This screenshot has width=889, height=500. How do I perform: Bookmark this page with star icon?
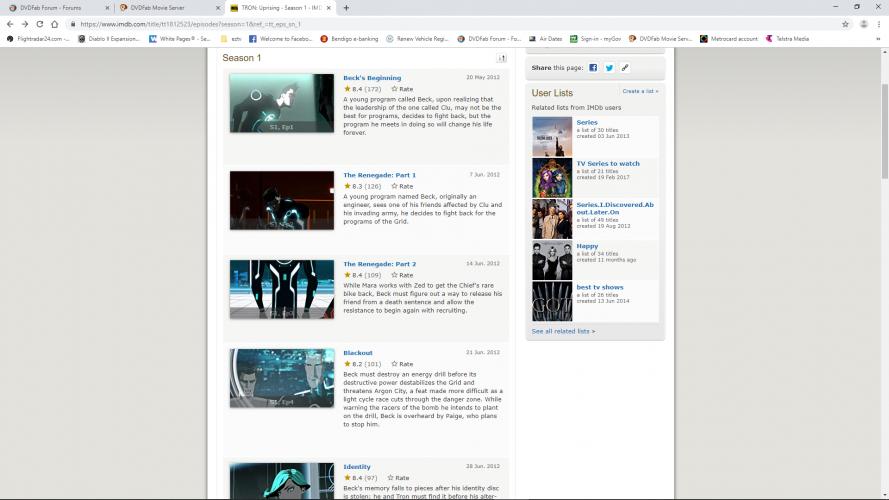pos(845,24)
